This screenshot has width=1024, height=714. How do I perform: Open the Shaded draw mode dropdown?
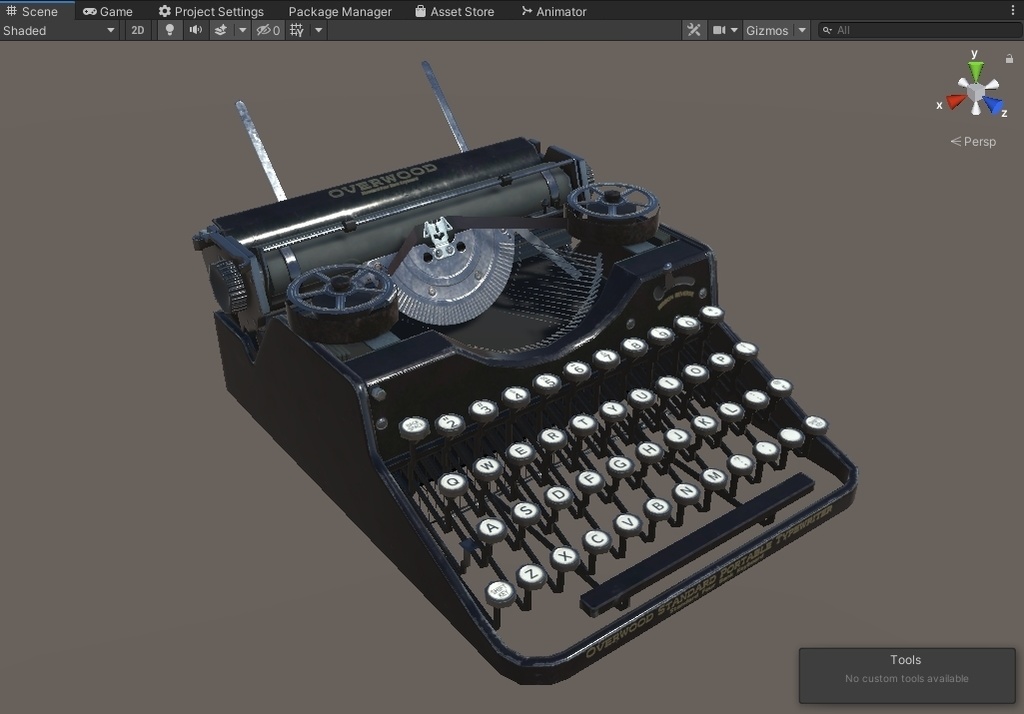pyautogui.click(x=59, y=30)
